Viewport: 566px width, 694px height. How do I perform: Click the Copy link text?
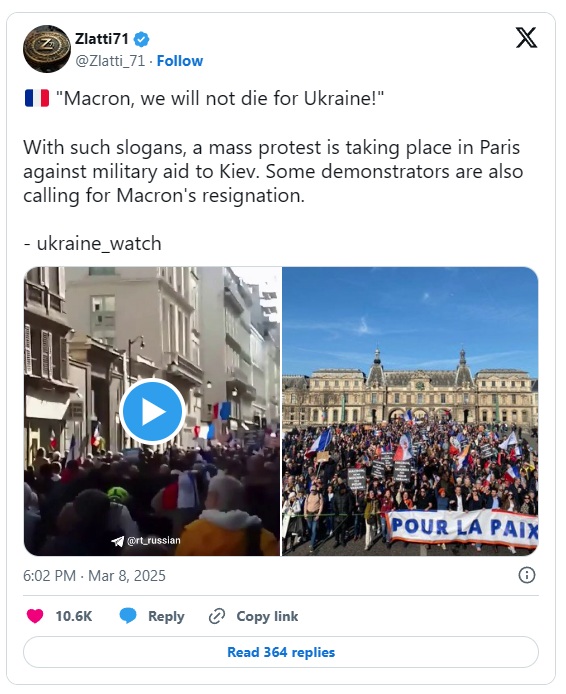[267, 616]
